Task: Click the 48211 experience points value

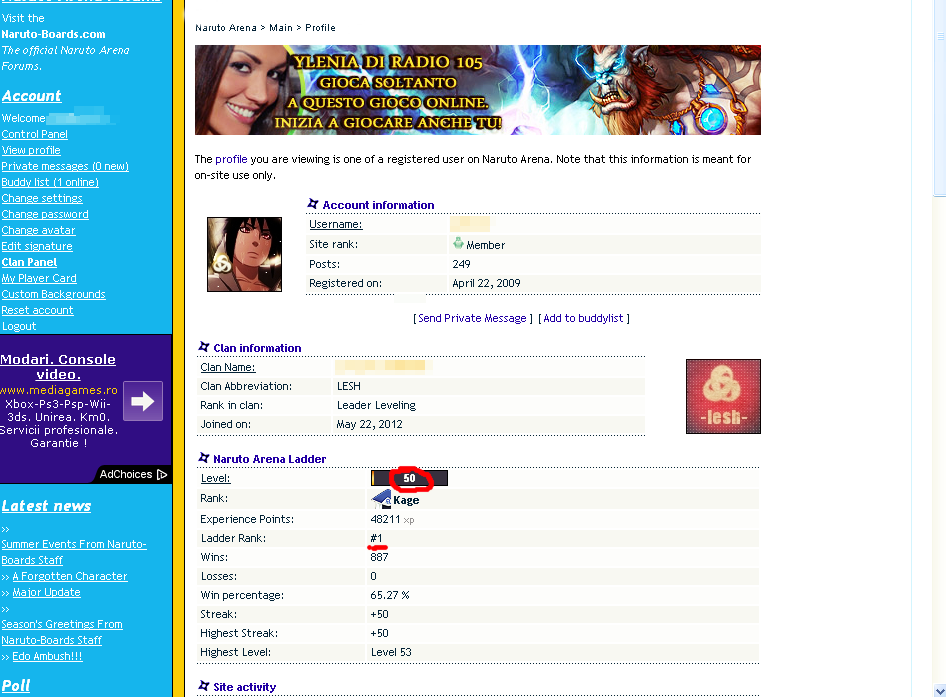Action: click(386, 519)
